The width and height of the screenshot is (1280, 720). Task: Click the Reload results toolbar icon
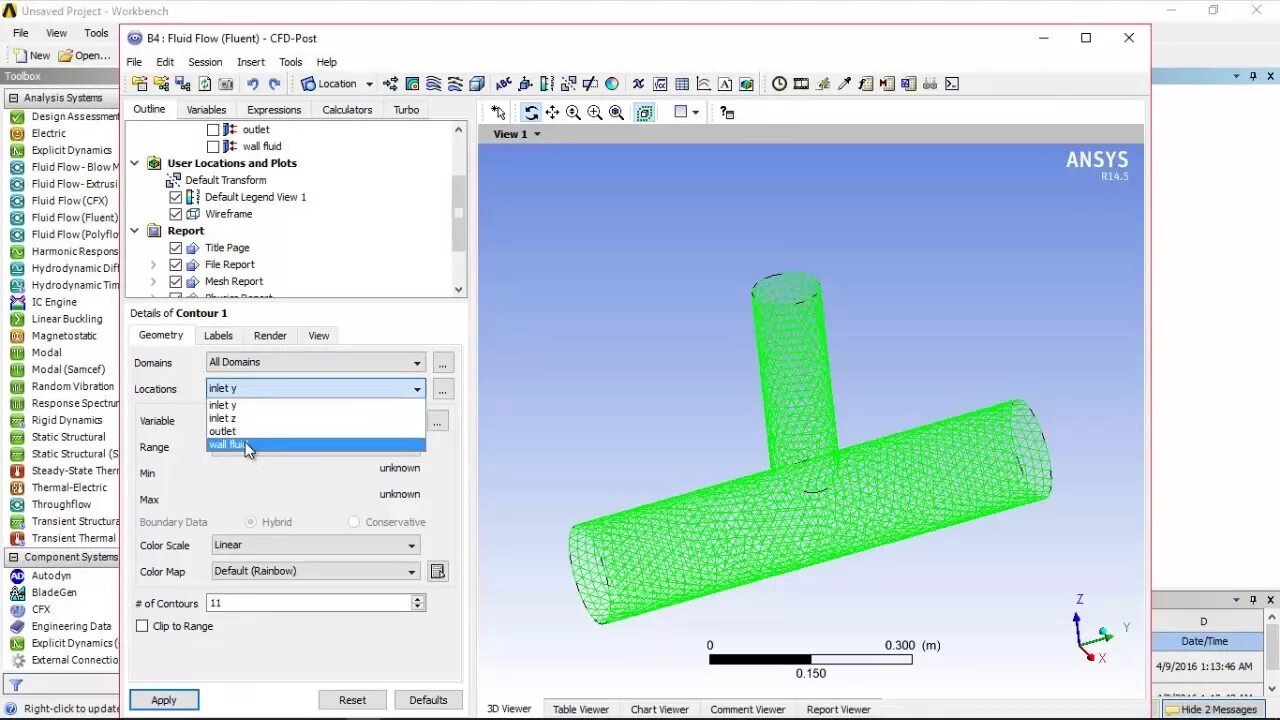pos(205,84)
